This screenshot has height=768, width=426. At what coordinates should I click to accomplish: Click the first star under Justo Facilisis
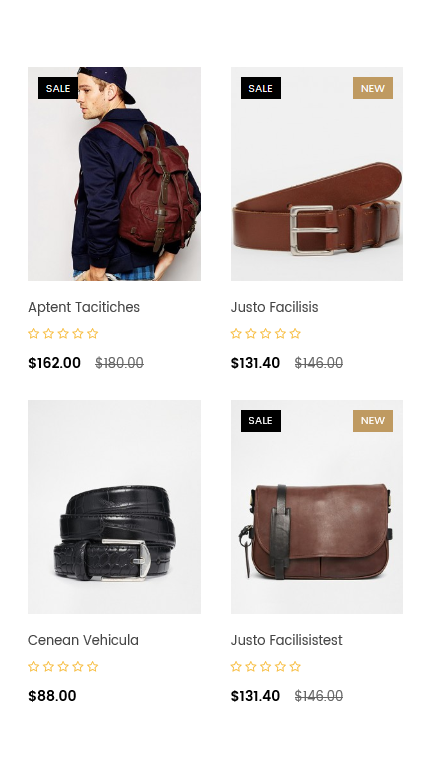(236, 334)
